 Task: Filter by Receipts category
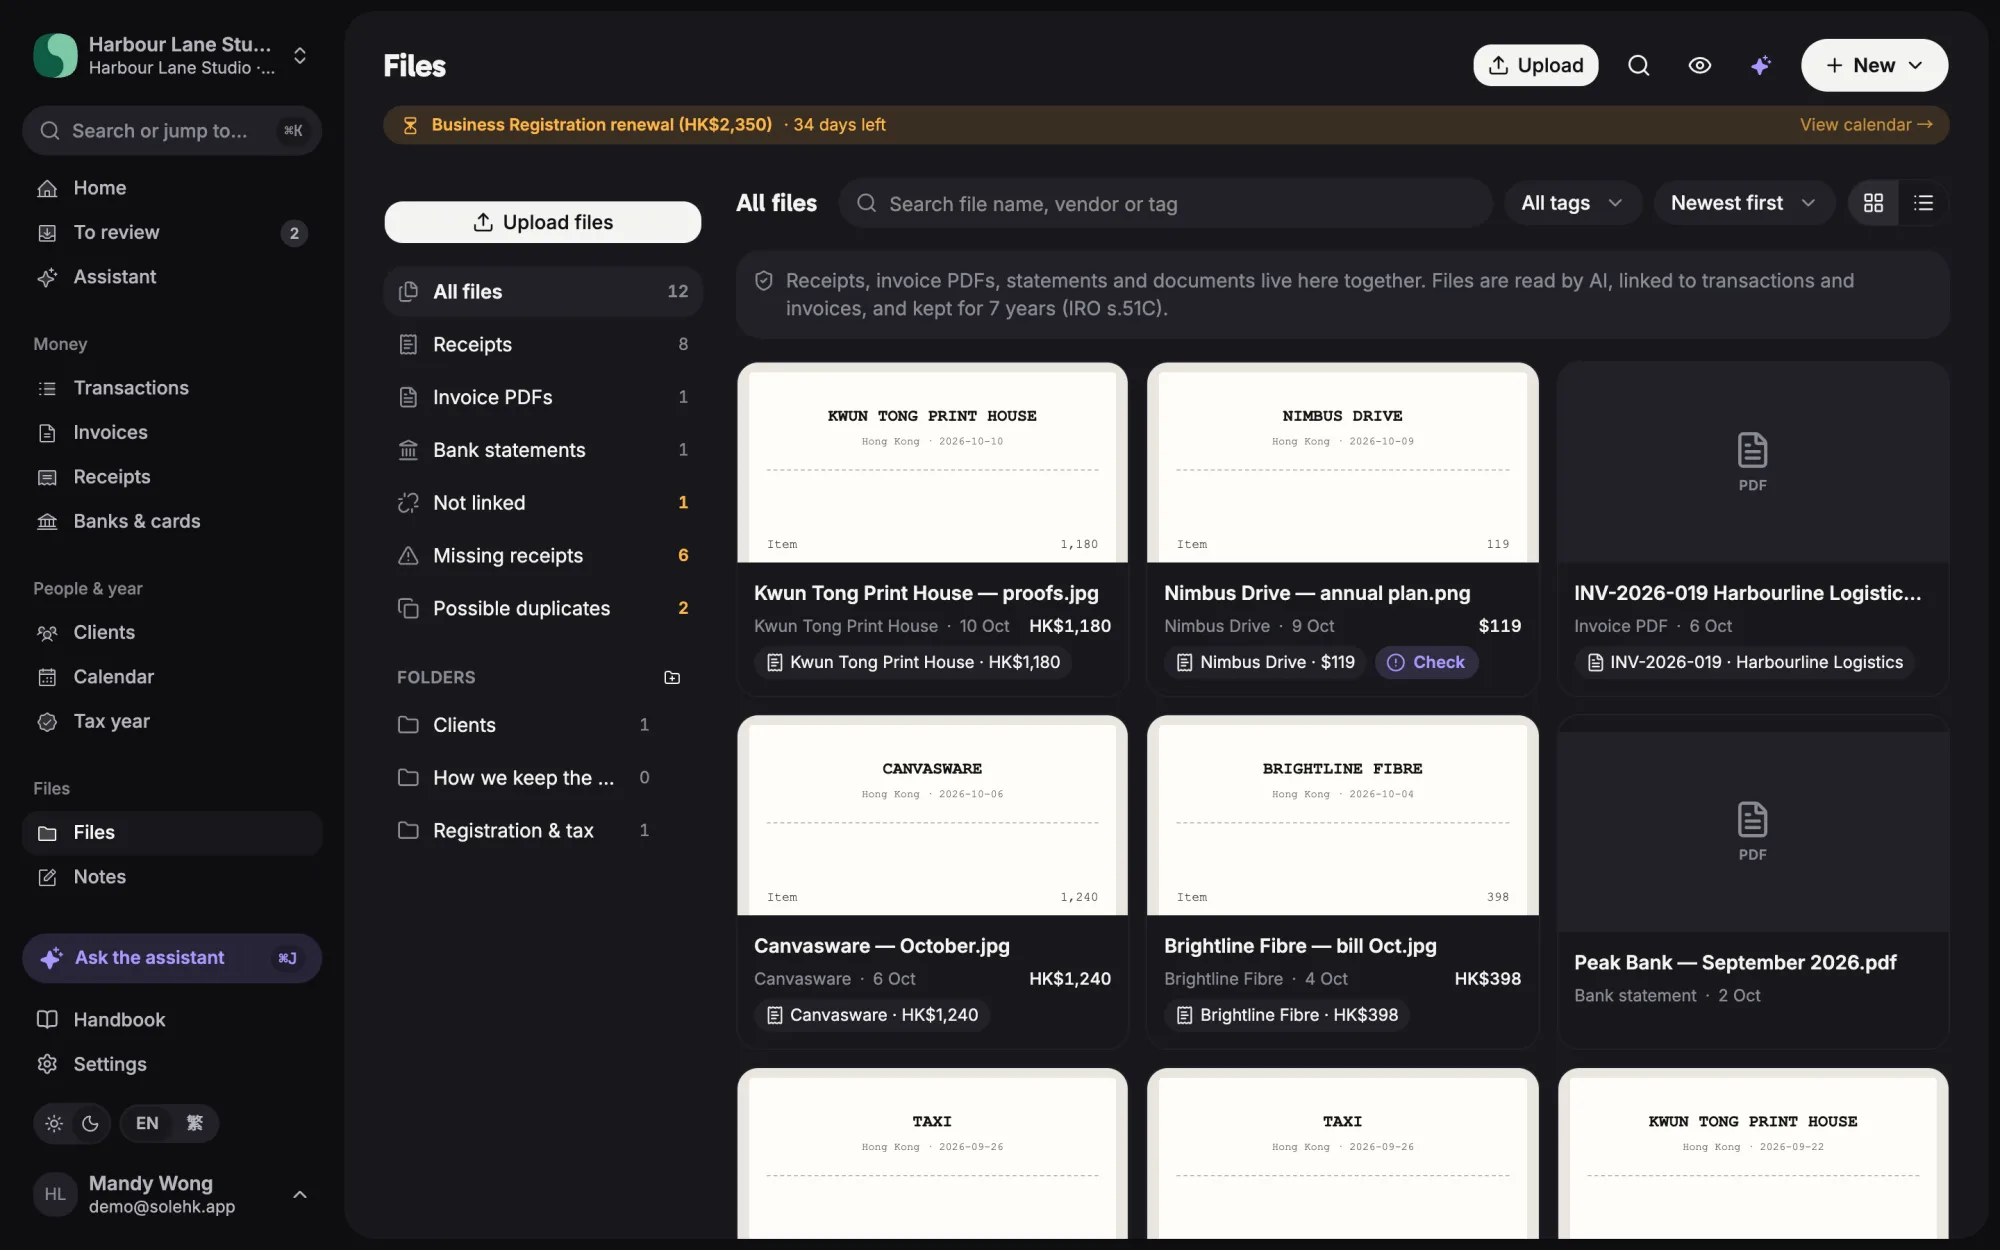[x=542, y=345]
